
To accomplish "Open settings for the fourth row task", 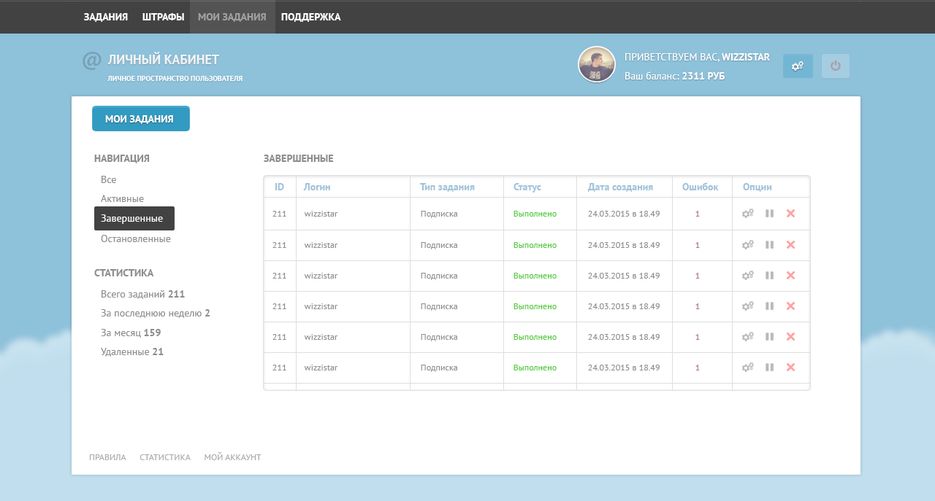I will coord(748,306).
